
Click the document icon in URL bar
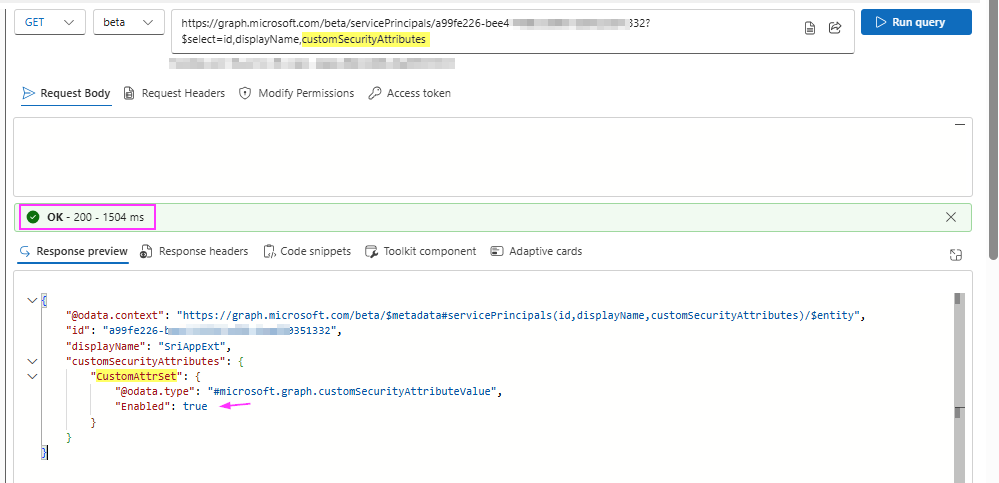810,28
